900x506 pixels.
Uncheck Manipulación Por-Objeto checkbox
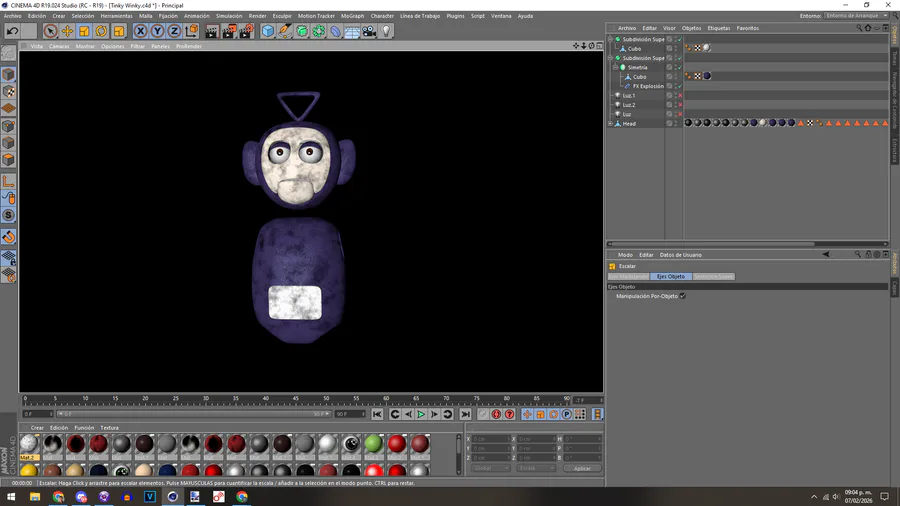click(x=682, y=296)
